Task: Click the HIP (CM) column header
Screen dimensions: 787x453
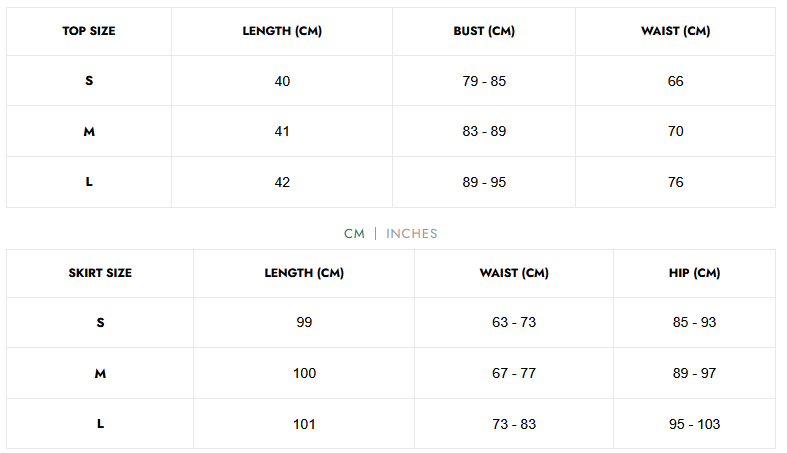Action: (x=694, y=273)
